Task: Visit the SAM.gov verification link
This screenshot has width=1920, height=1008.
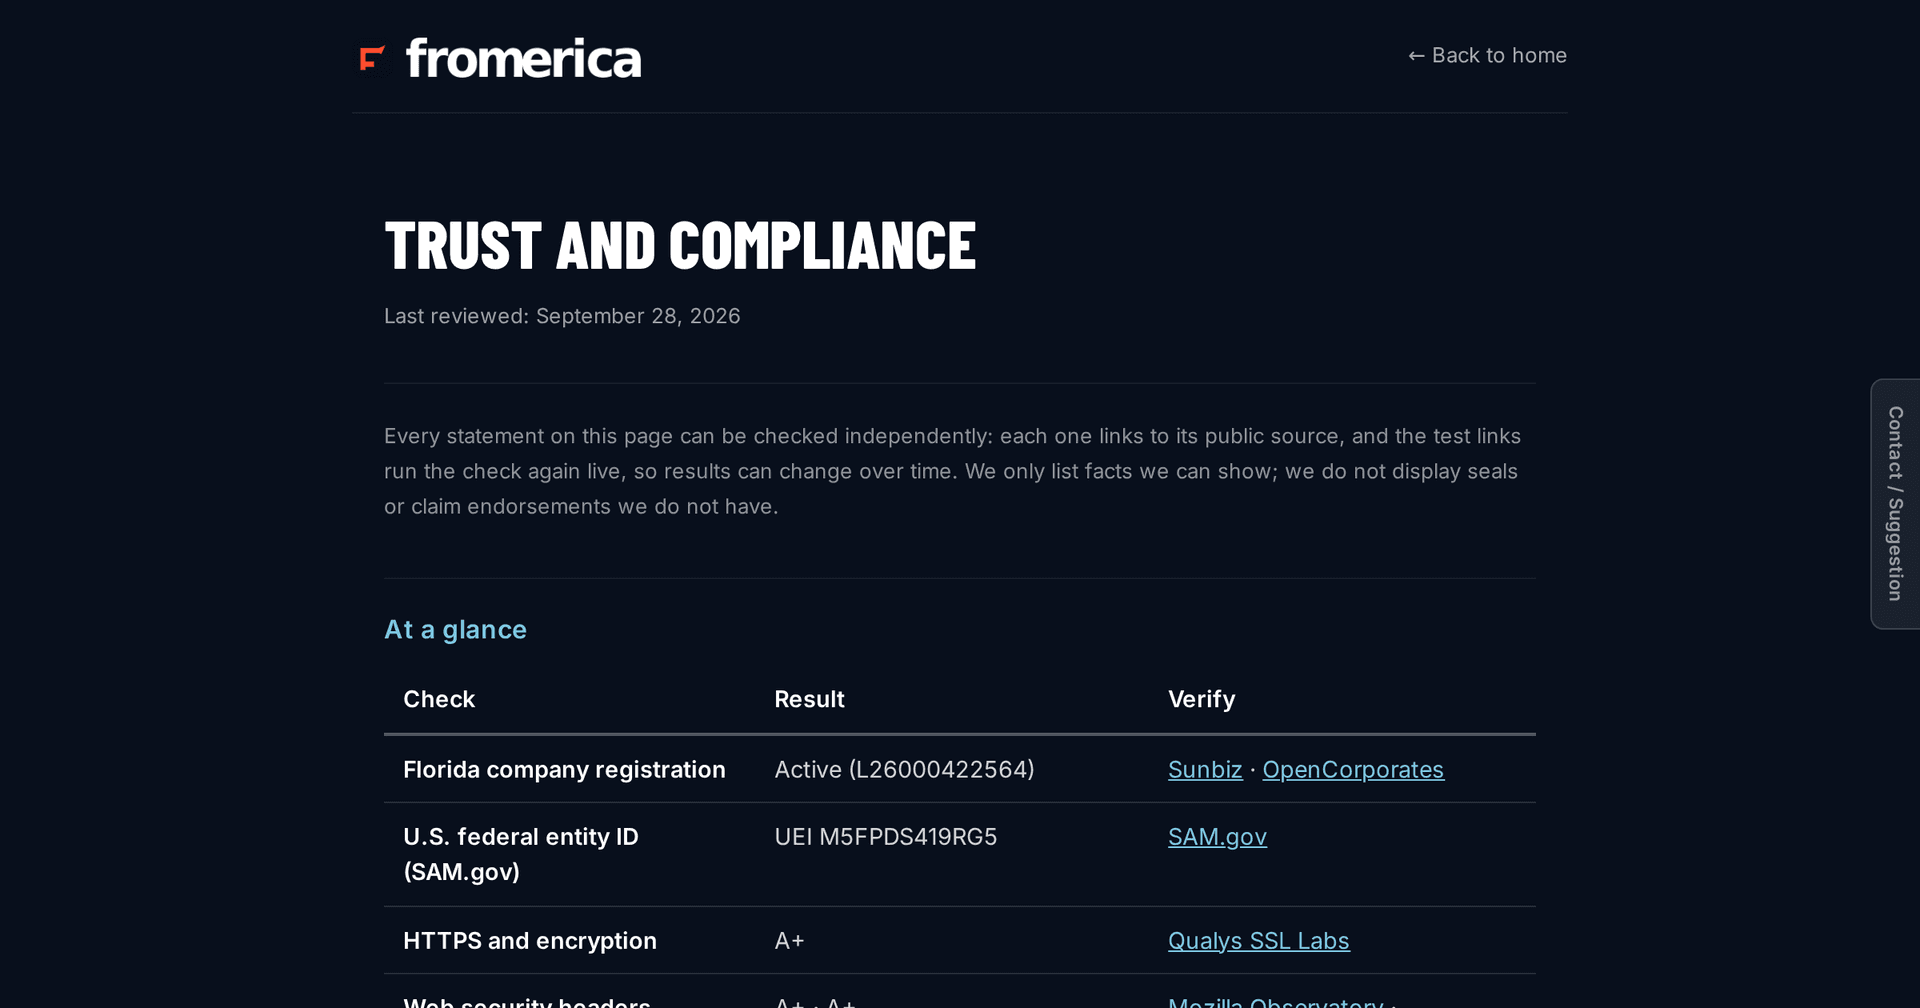Action: coord(1217,837)
